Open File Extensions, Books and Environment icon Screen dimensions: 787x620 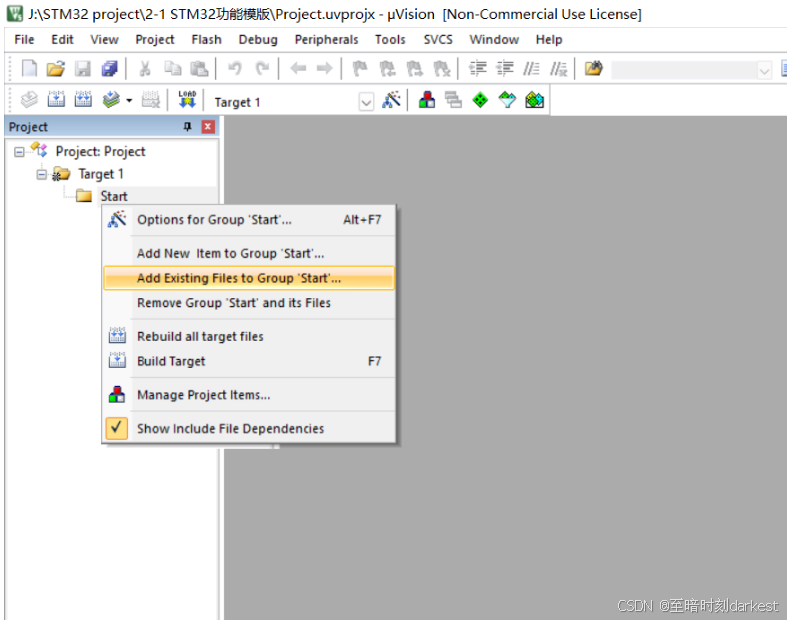pyautogui.click(x=427, y=99)
